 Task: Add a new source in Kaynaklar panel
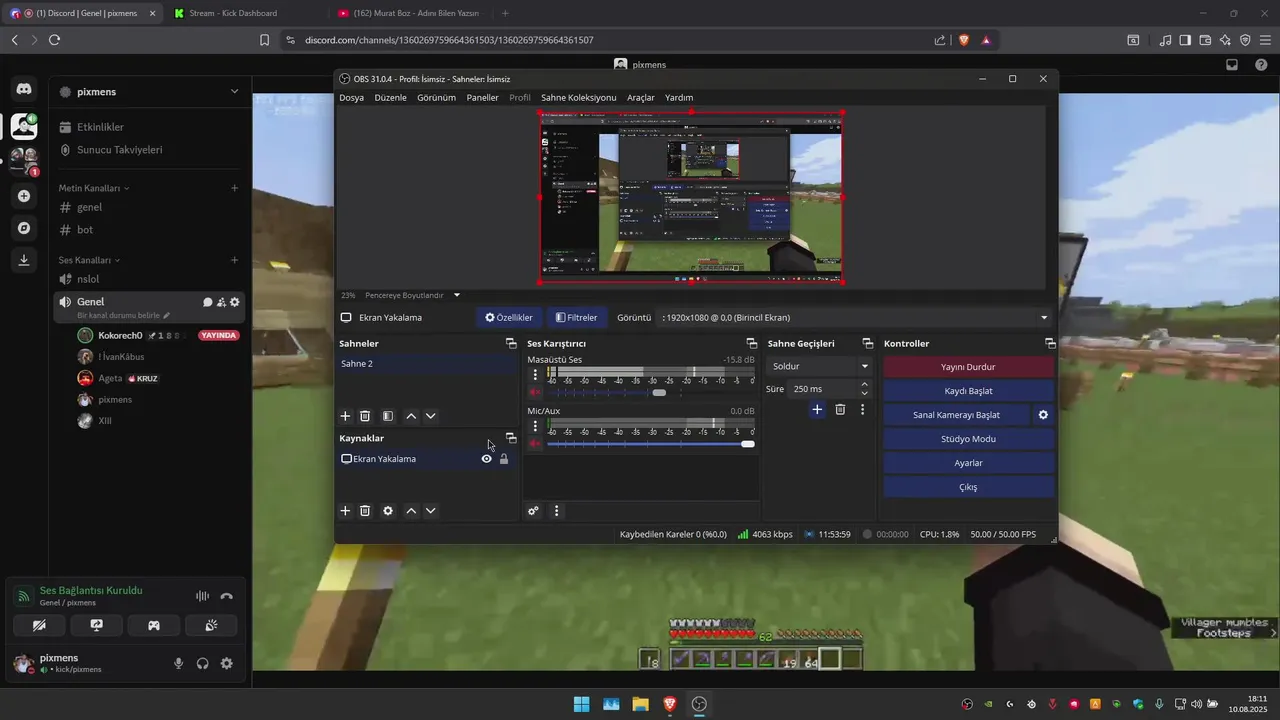pos(345,511)
